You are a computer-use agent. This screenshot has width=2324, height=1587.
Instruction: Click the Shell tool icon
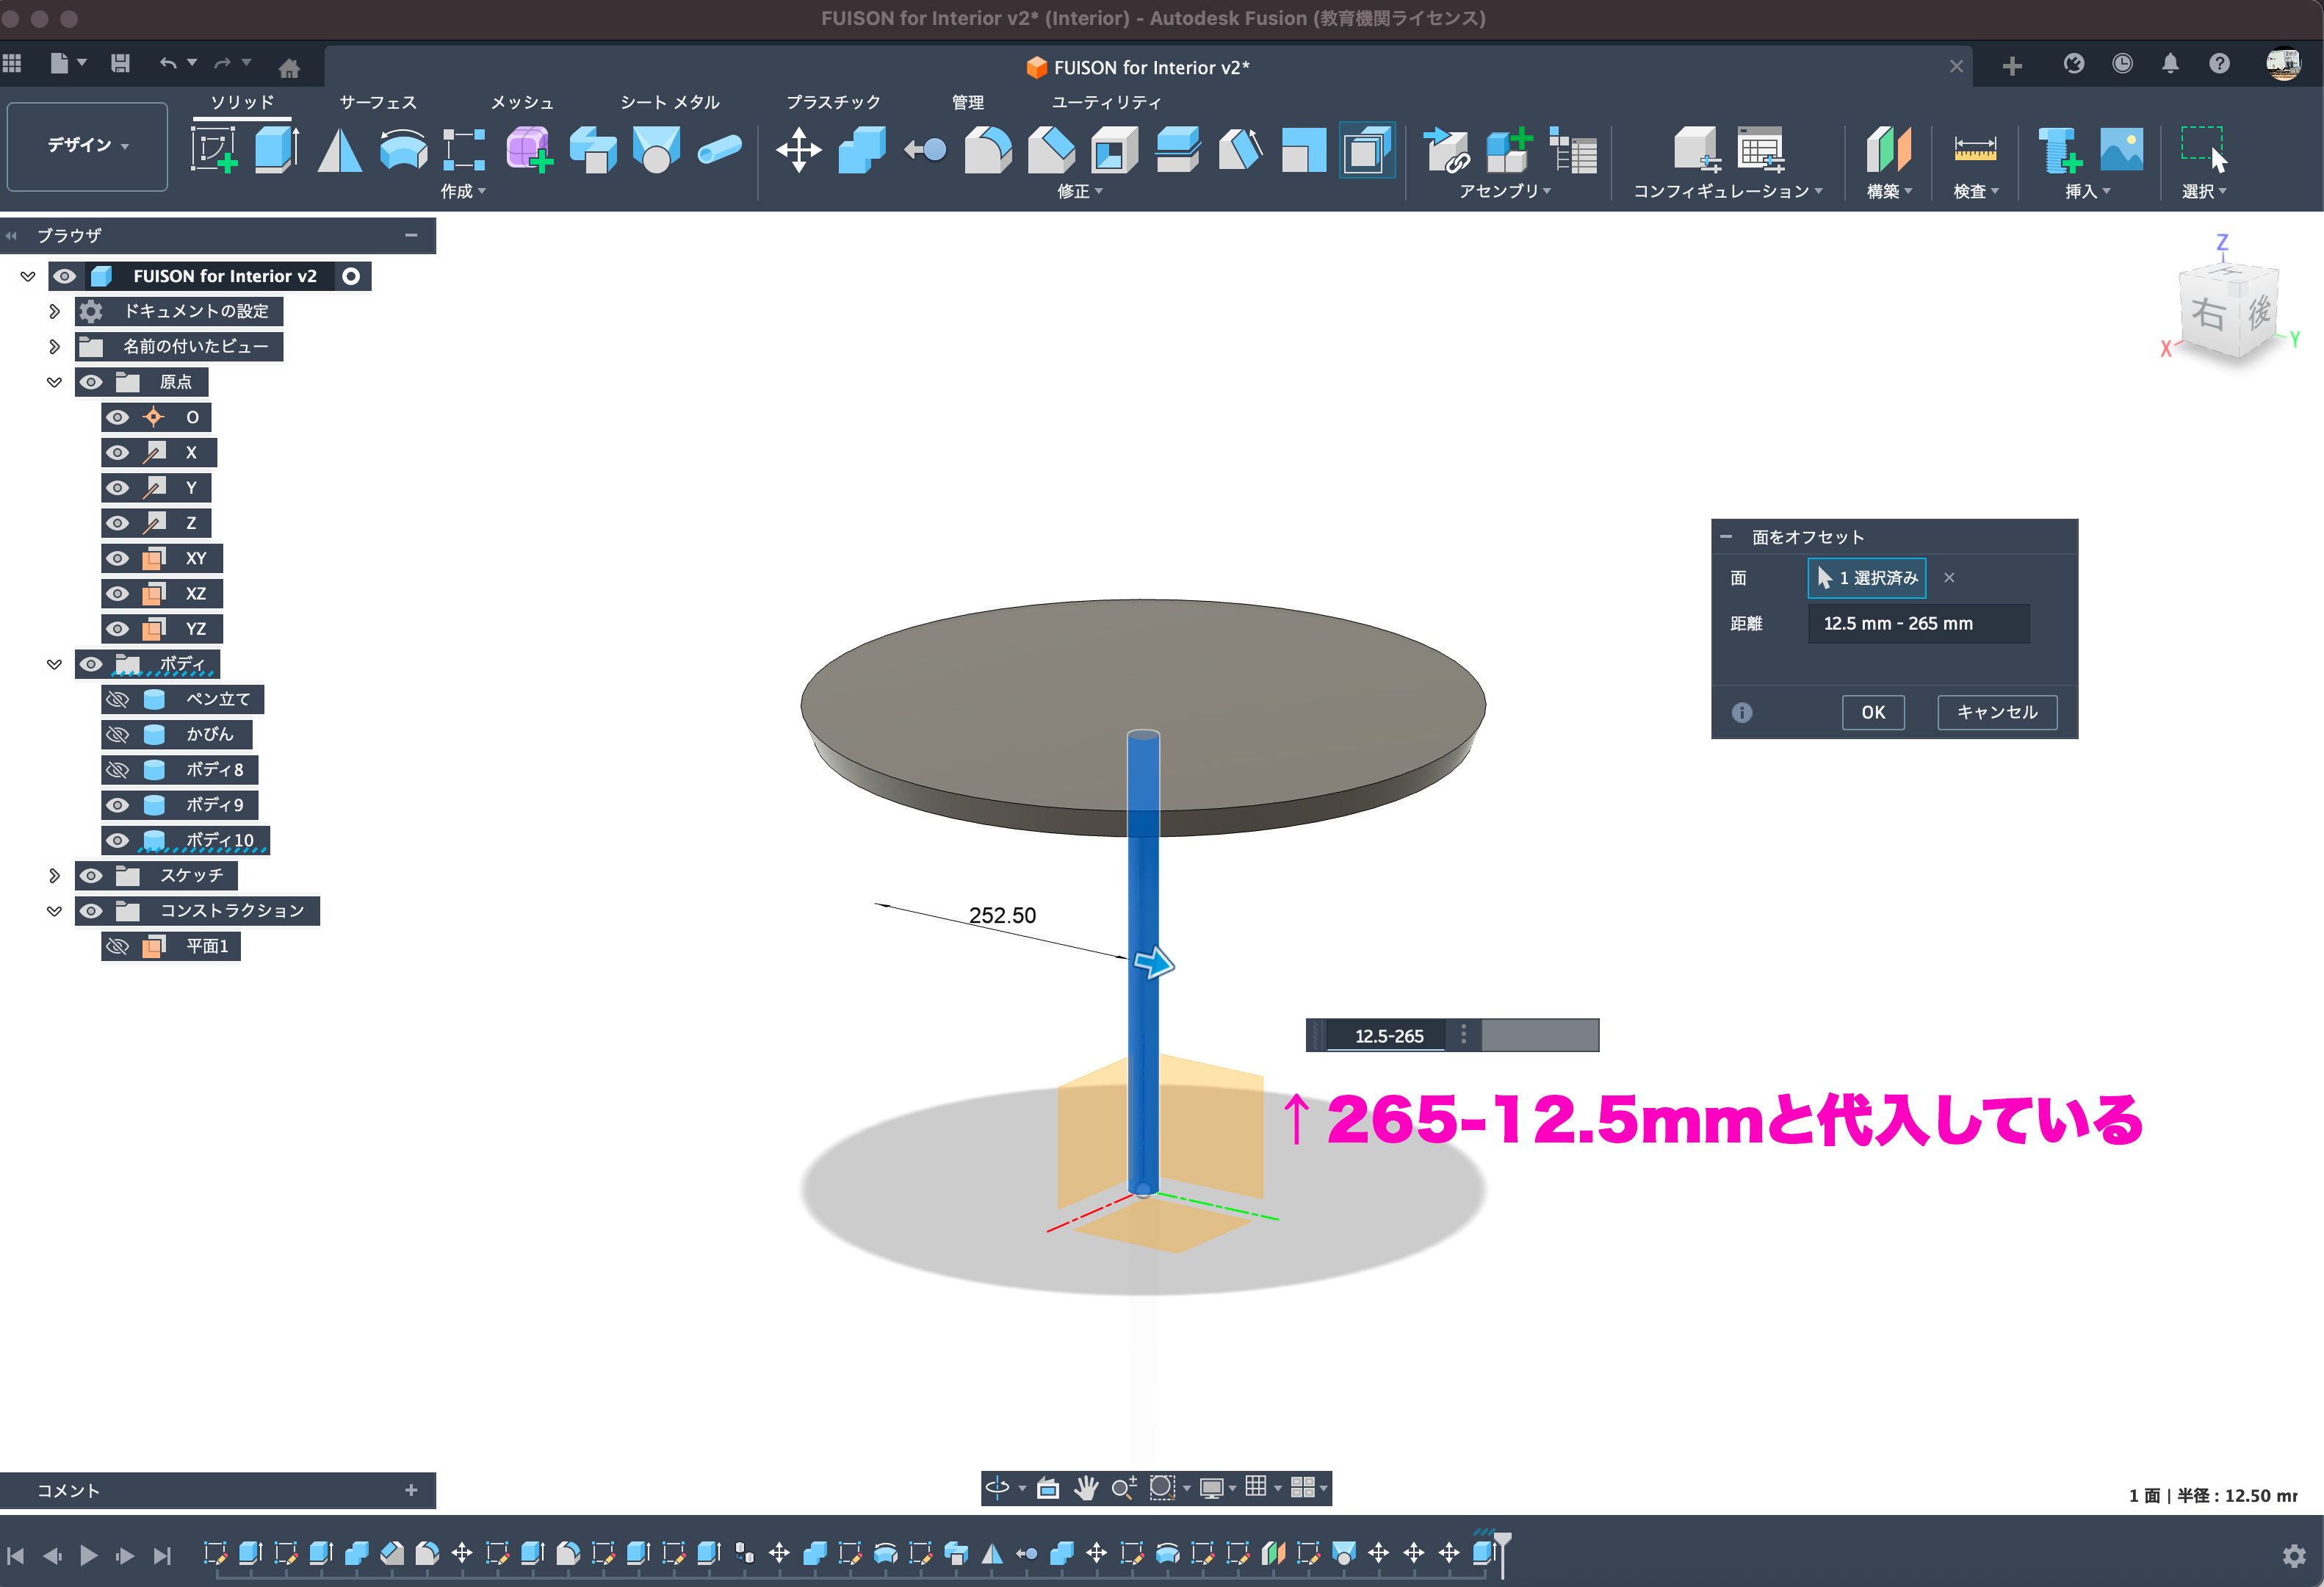1114,150
